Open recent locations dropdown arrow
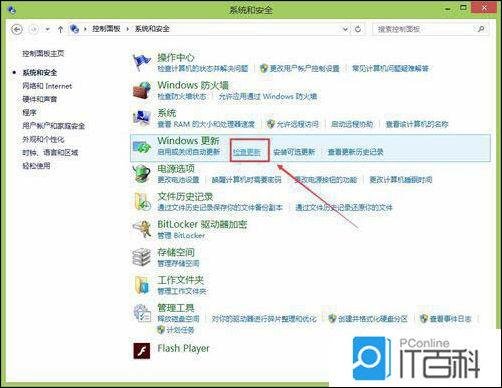Viewport: 502px width, 388px height. [47, 29]
